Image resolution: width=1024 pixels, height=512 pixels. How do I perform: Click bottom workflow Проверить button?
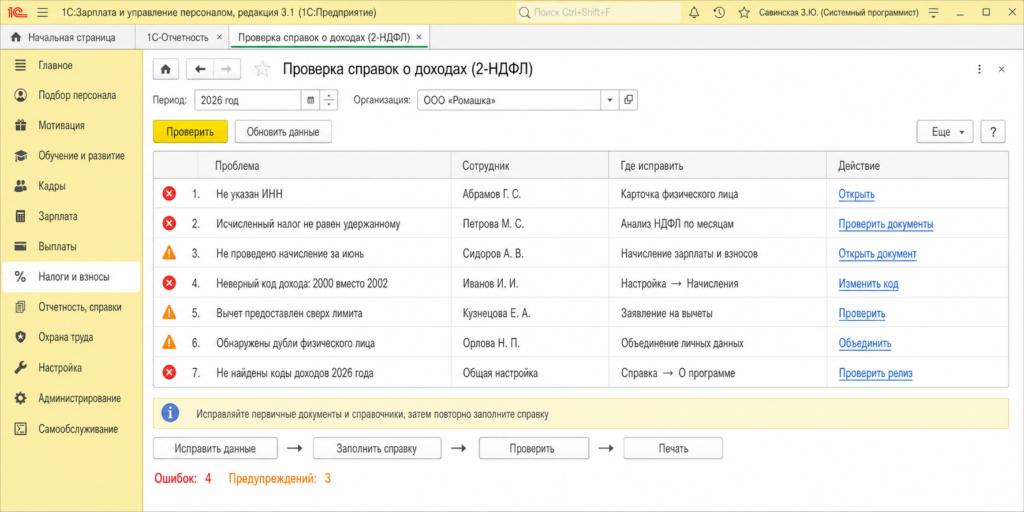pos(534,449)
